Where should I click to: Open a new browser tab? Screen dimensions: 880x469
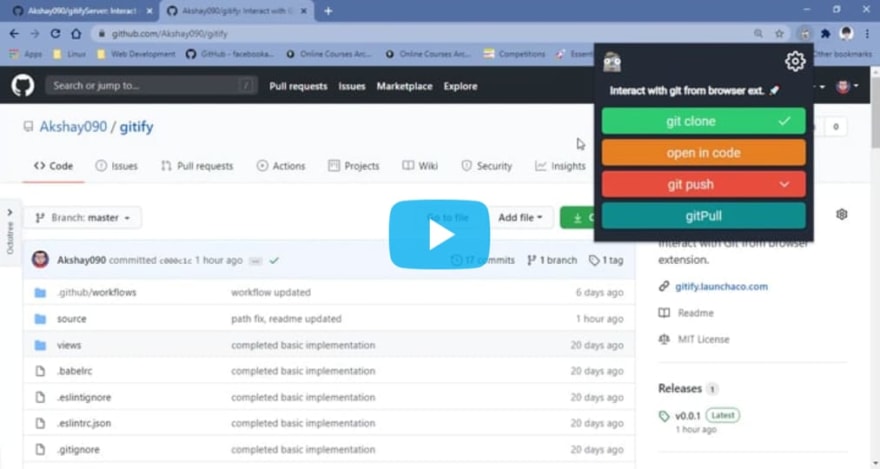tap(328, 11)
